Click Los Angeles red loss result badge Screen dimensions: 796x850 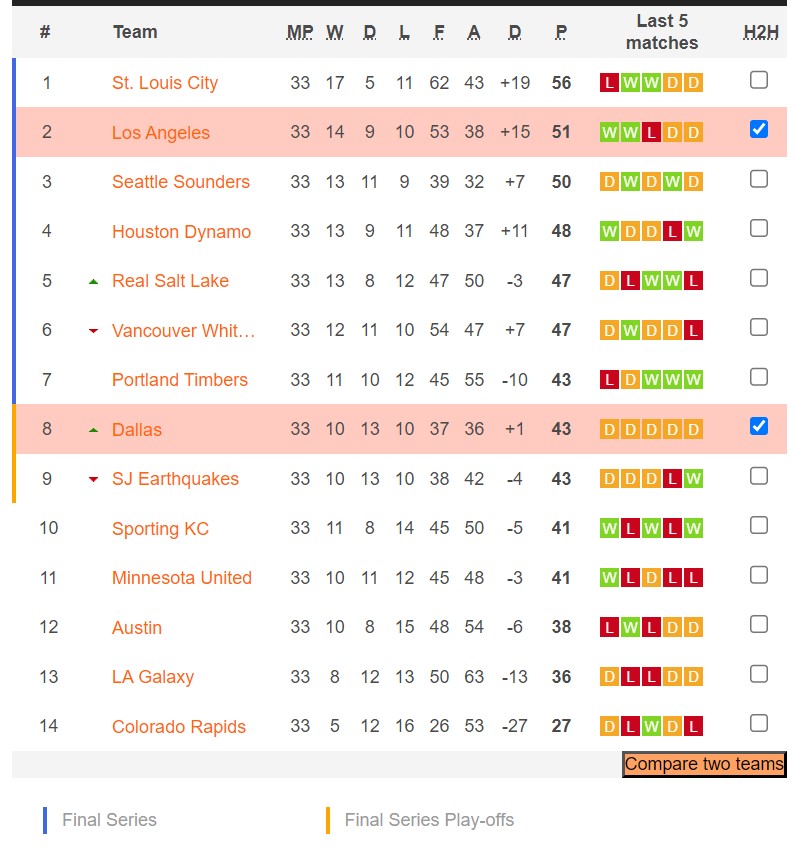(651, 132)
